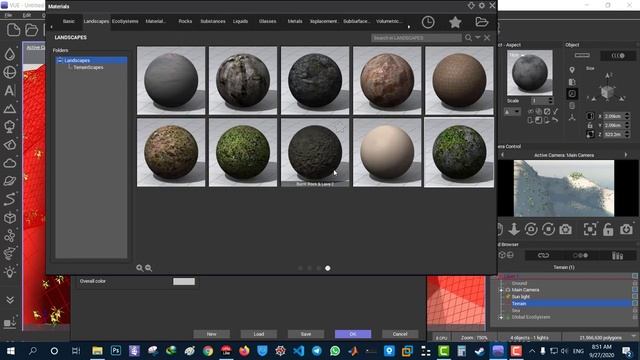Switch to Liquids materials tab
Screen dimensions: 640x360
click(240, 21)
